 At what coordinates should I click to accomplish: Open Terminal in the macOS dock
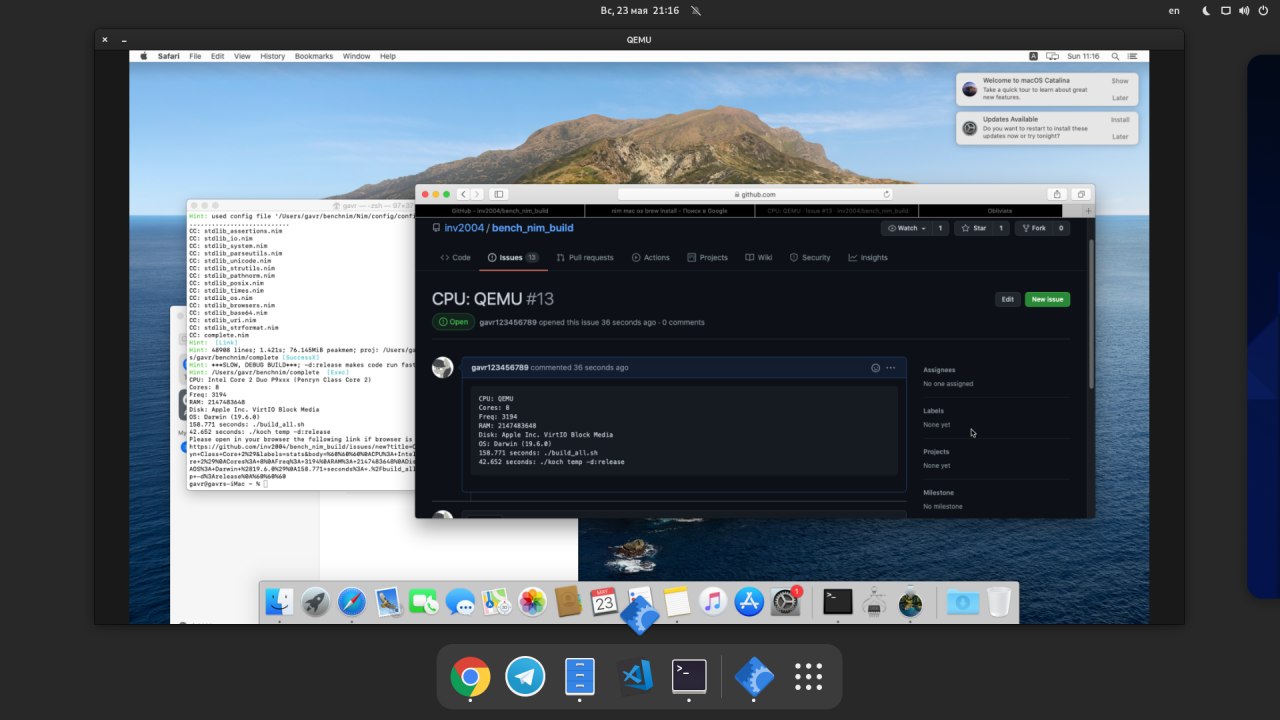coord(838,602)
